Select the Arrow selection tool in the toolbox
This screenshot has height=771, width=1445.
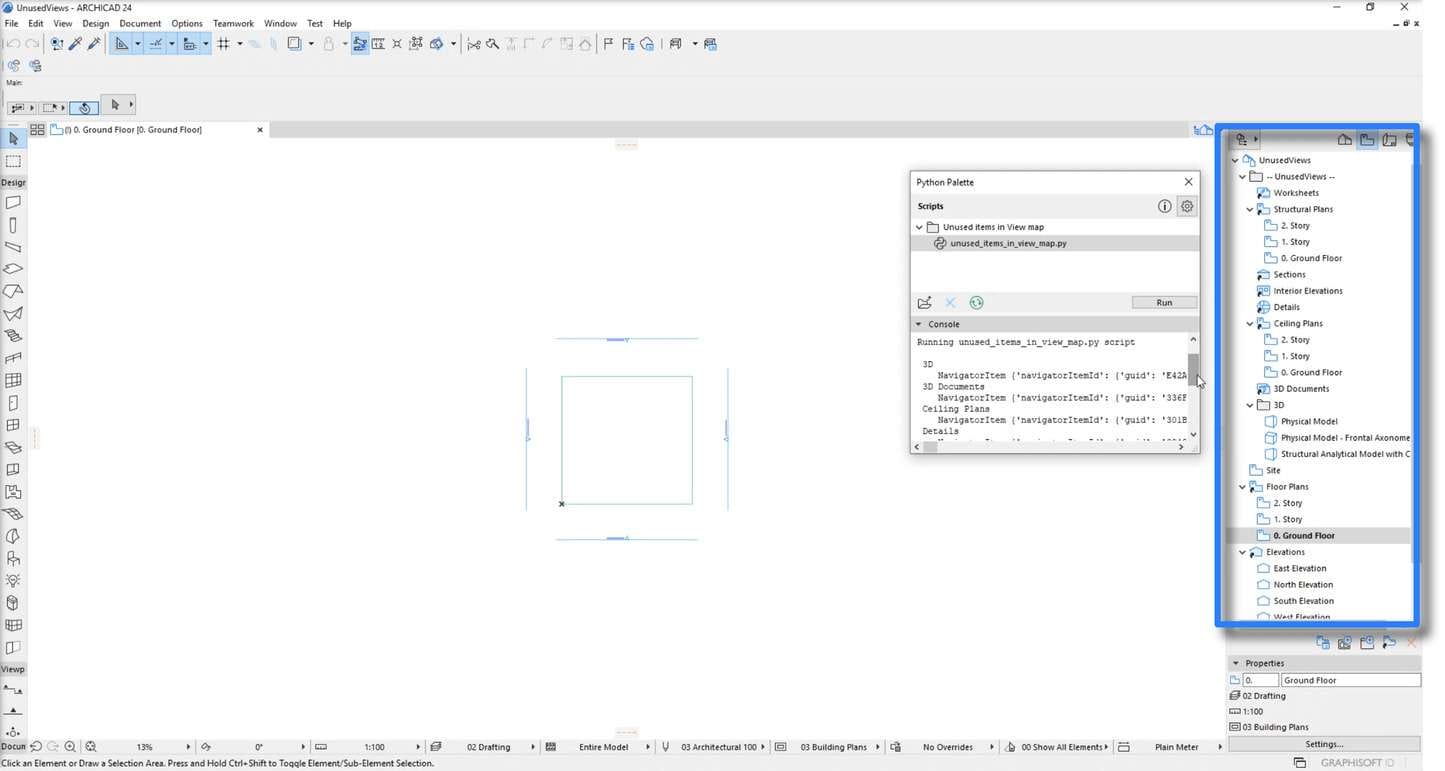13,138
